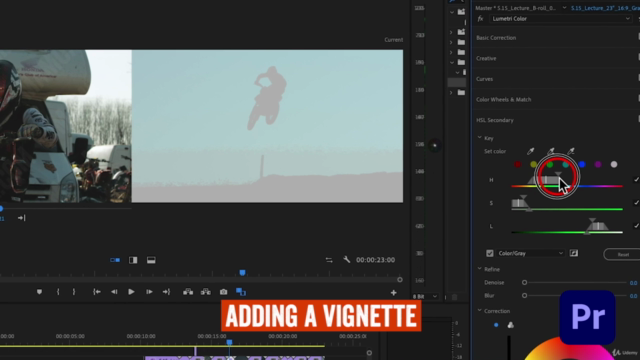Choose the white color preset swatch
640x360 pixels.
tap(614, 164)
